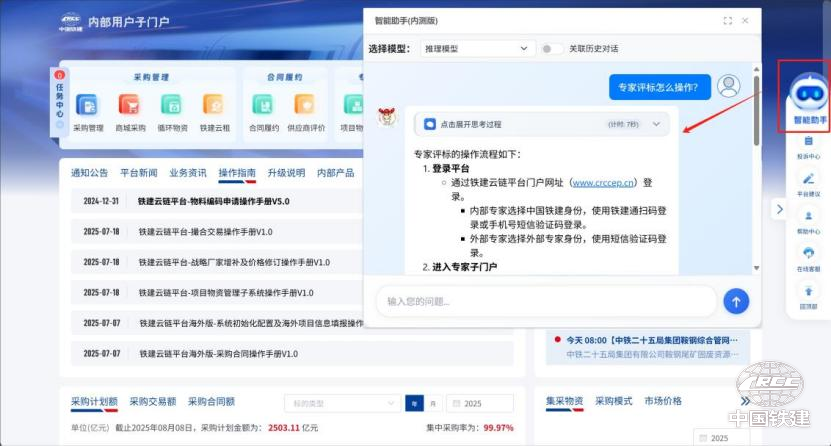
Task: Open 项目物资管理子系统操作手册 entry
Action: [226, 292]
